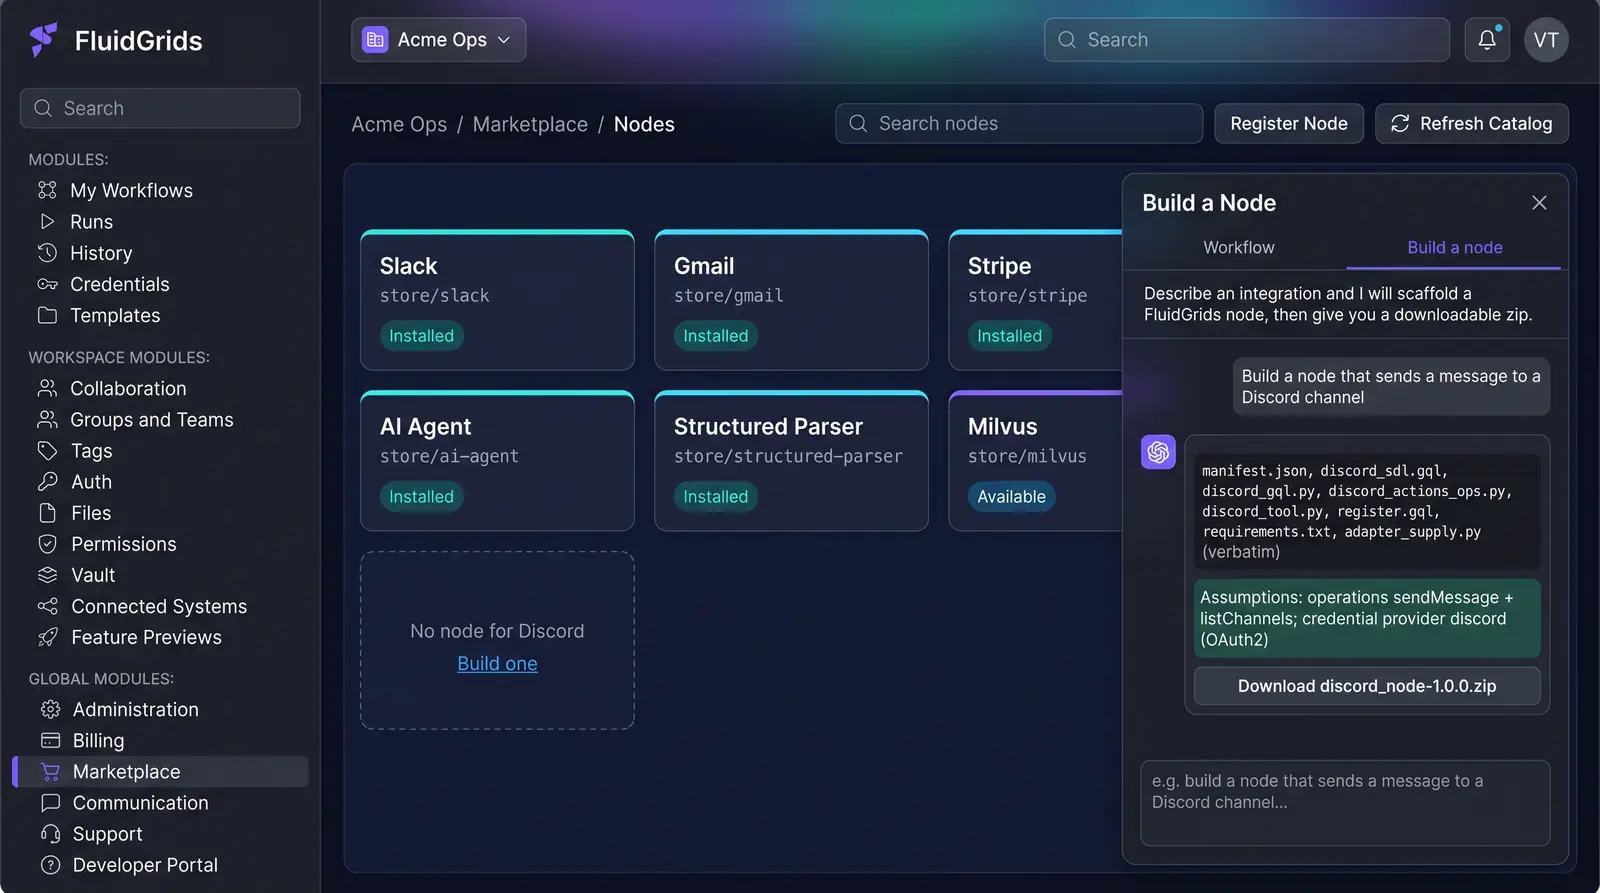
Task: Close the Build a Node panel
Action: click(1539, 203)
